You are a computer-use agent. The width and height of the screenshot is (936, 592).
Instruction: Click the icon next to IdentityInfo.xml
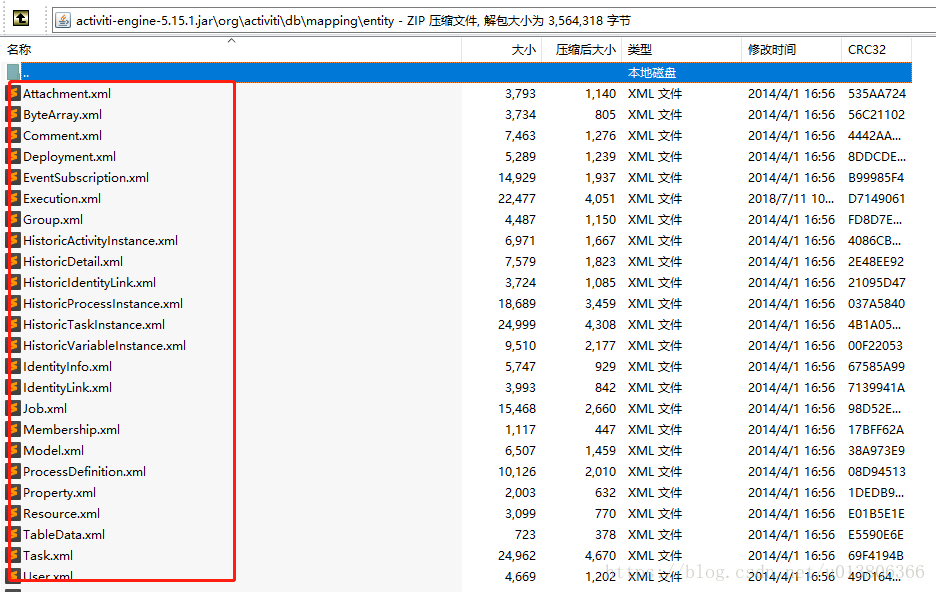click(13, 366)
